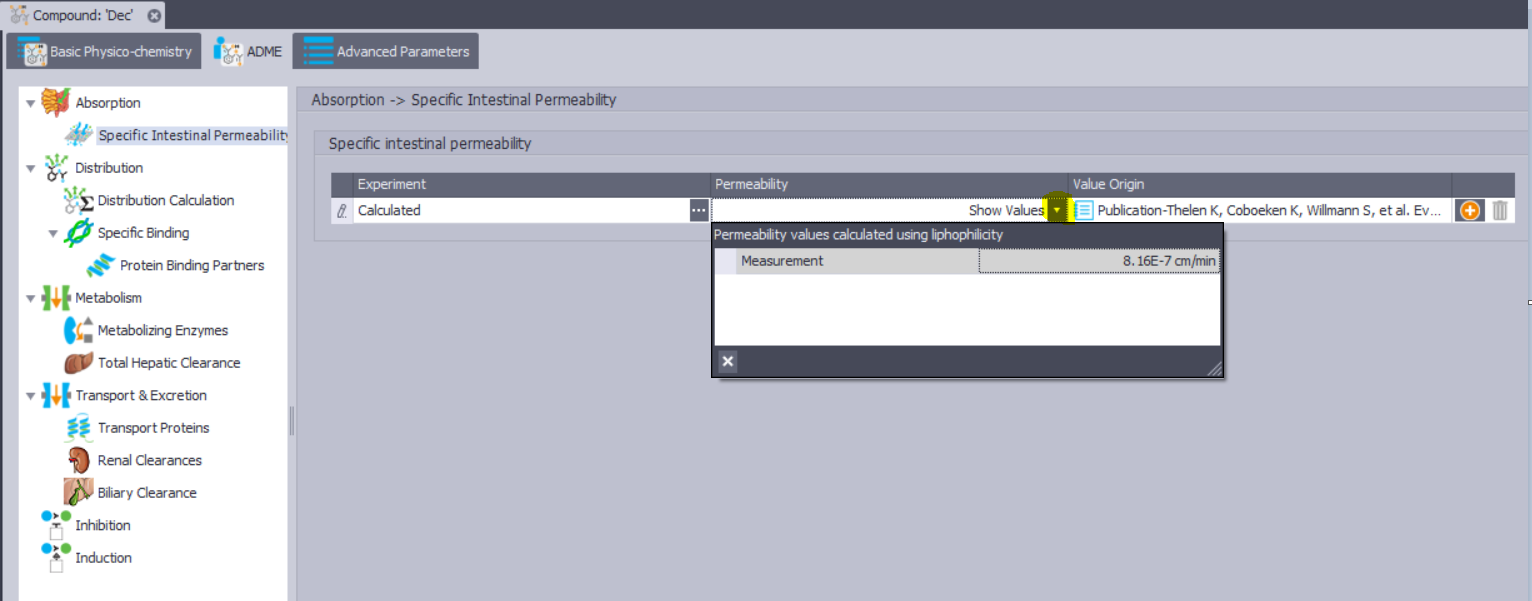Add a new permeability row with plus icon
The height and width of the screenshot is (601, 1532).
[1469, 210]
